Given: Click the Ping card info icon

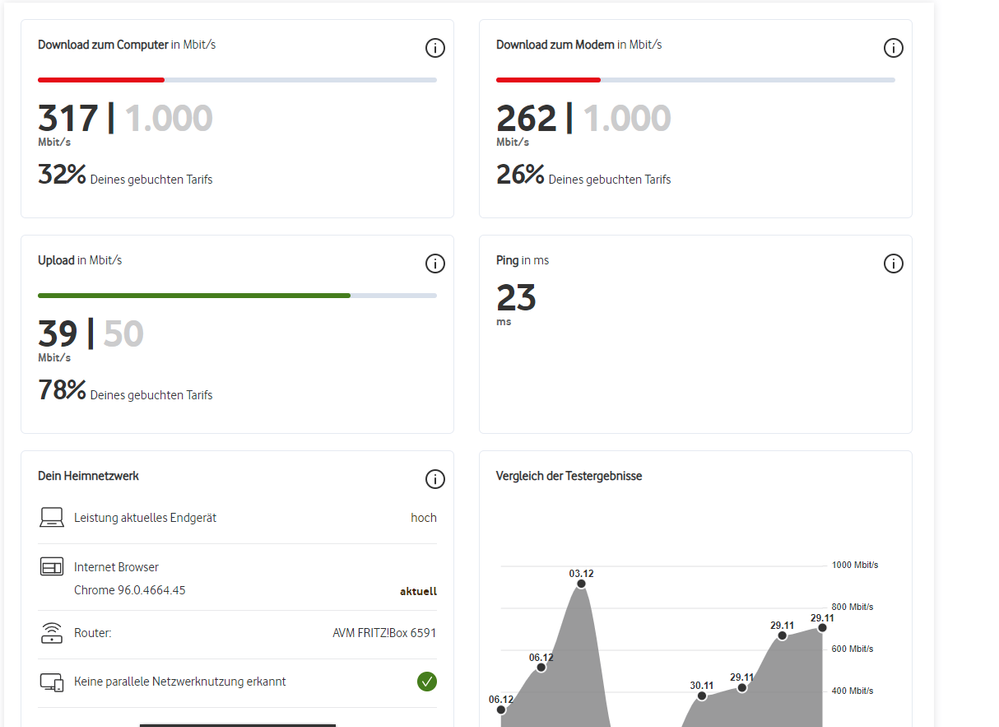Looking at the screenshot, I should click(x=893, y=263).
